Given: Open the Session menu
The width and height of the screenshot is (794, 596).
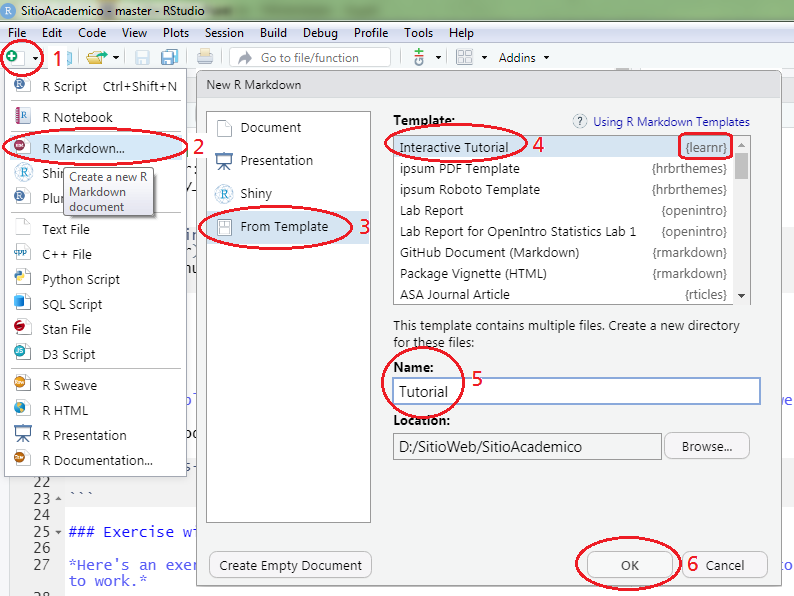Looking at the screenshot, I should (x=224, y=33).
